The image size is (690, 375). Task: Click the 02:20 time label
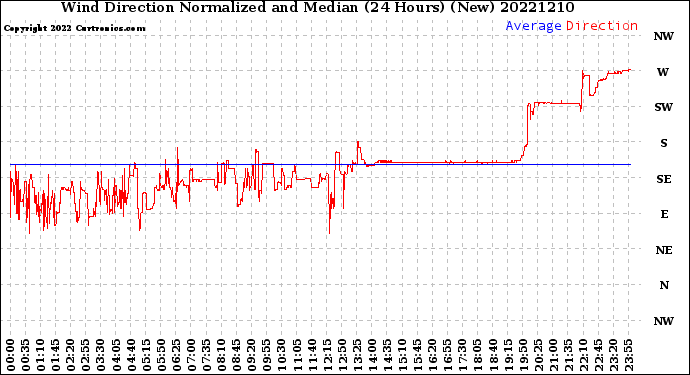point(71,356)
